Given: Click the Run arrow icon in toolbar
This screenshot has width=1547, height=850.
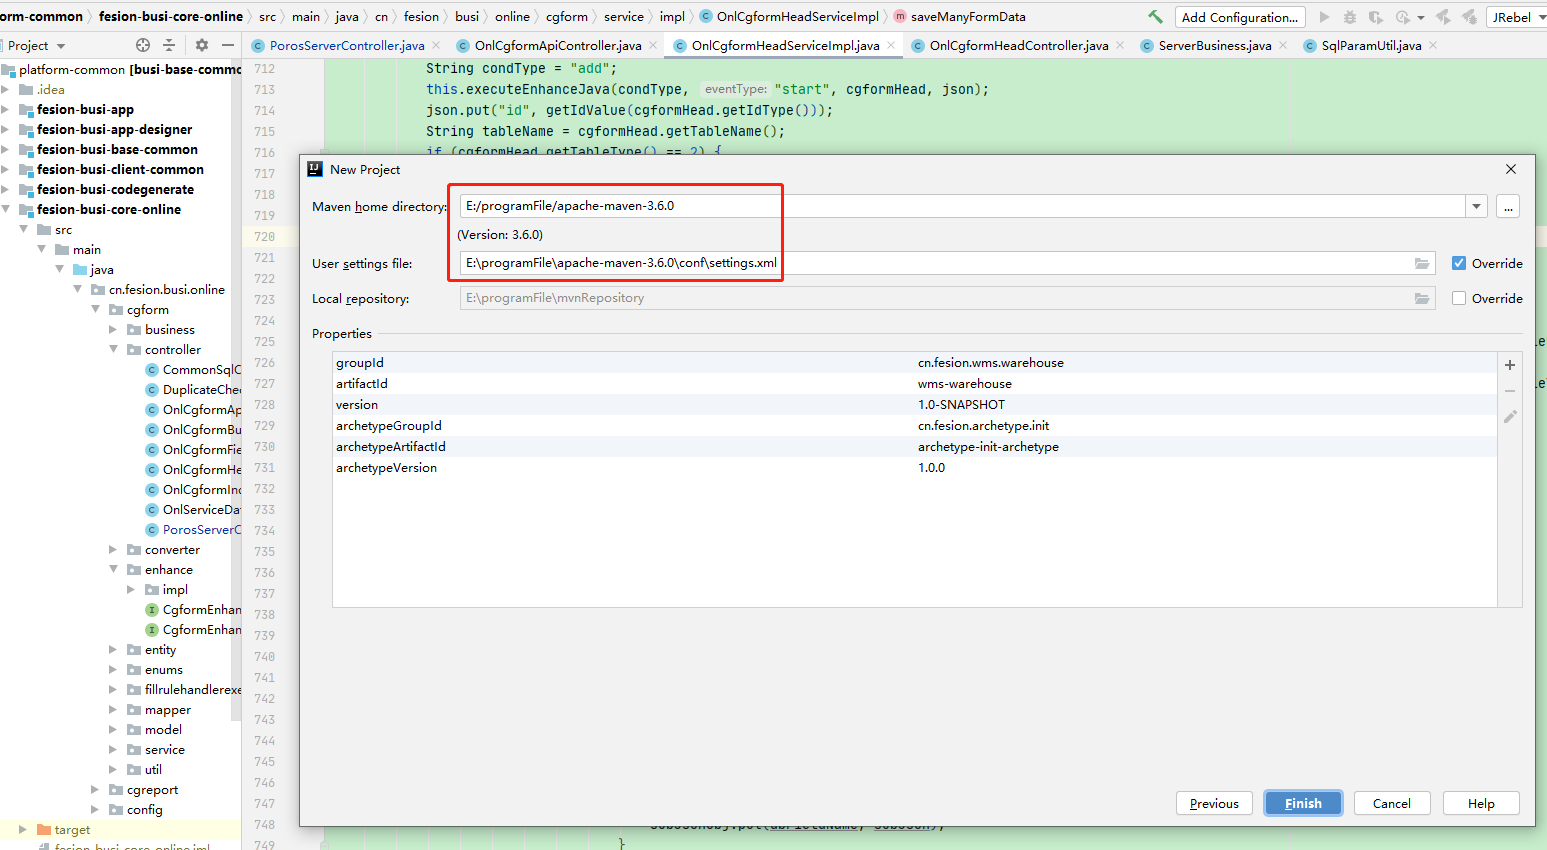Looking at the screenshot, I should tap(1325, 17).
